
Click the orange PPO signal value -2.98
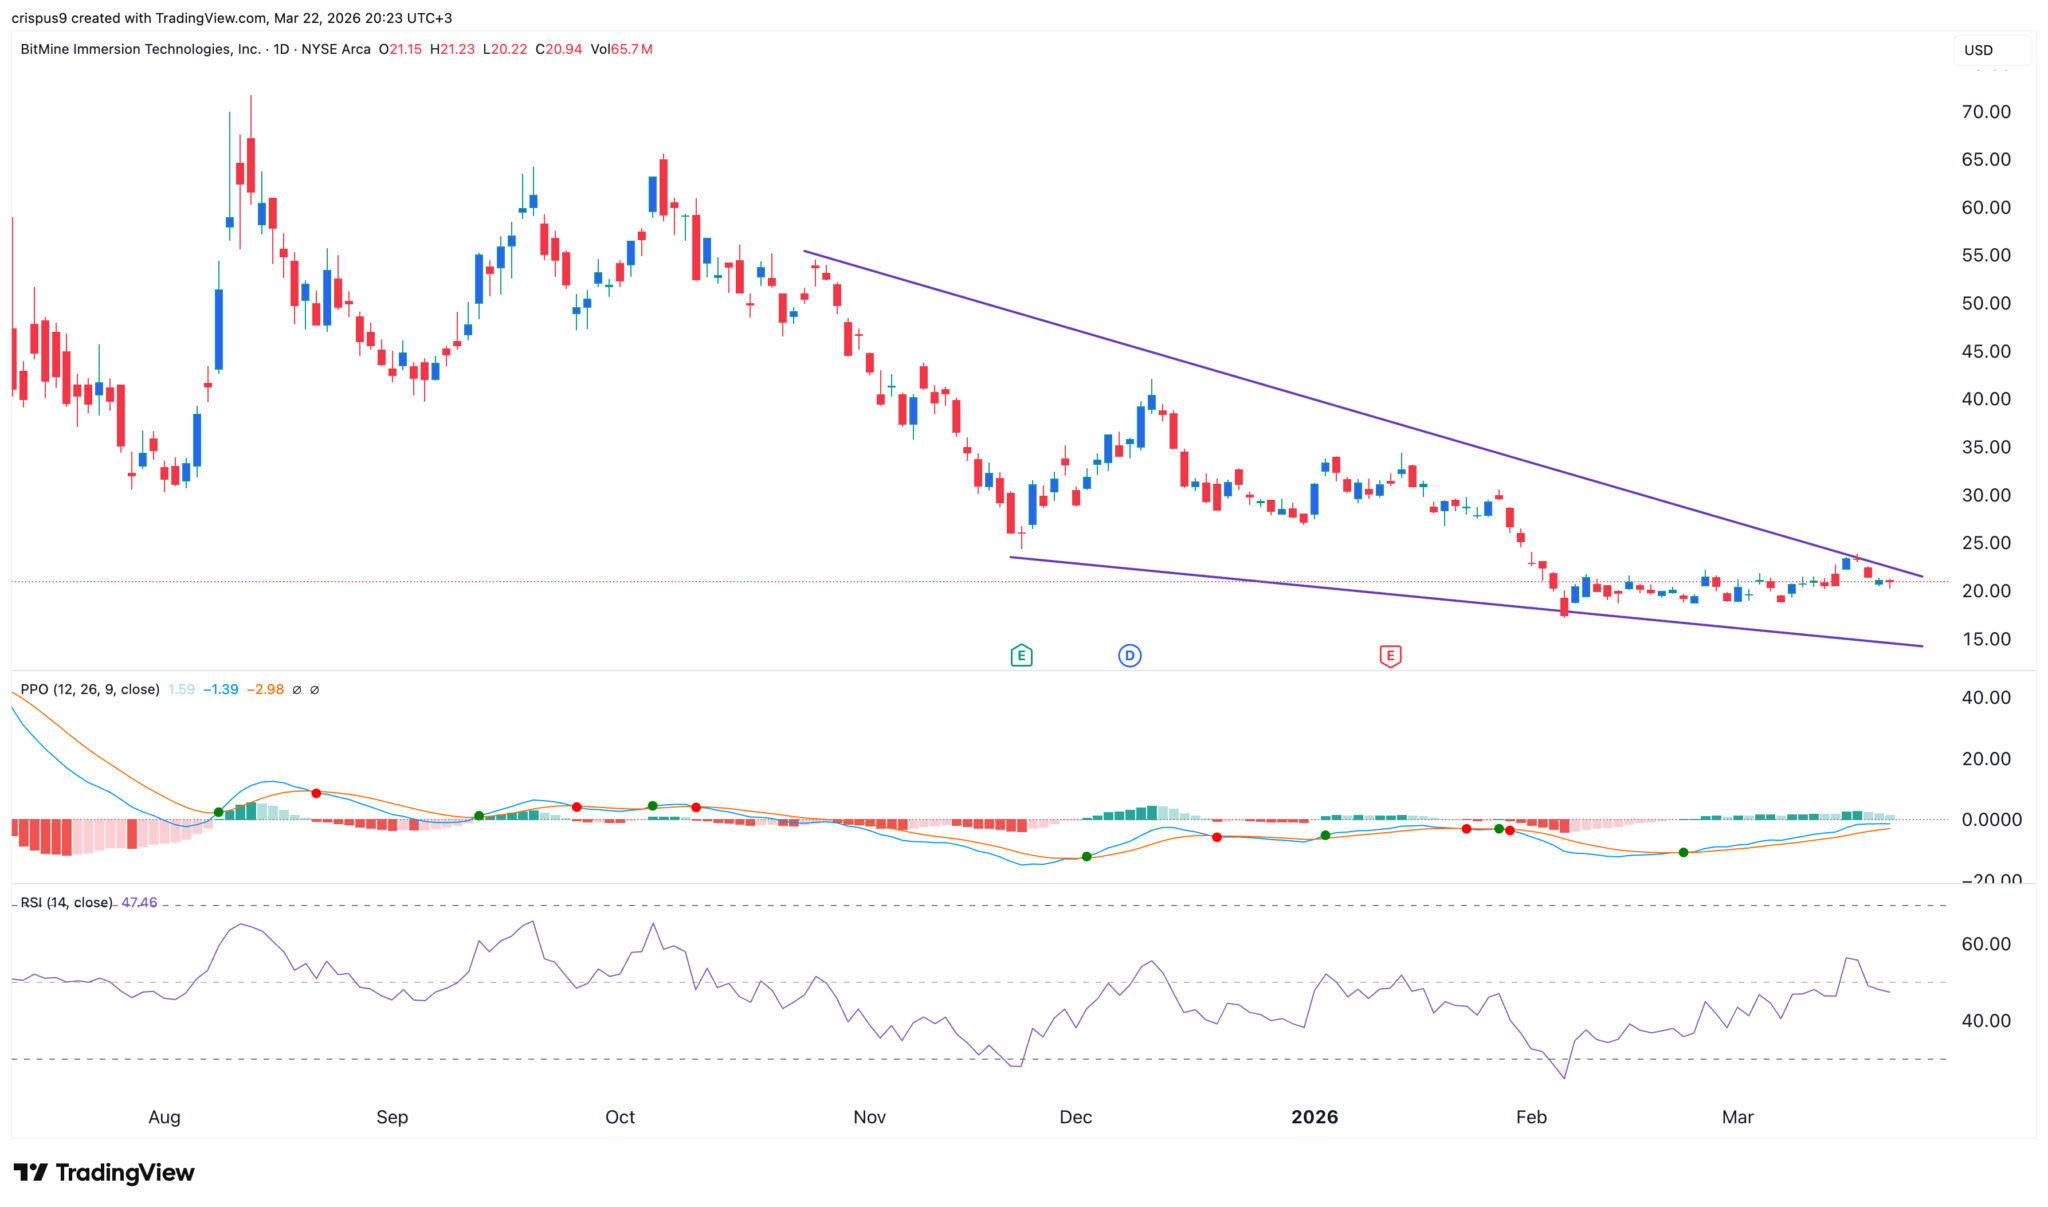265,690
